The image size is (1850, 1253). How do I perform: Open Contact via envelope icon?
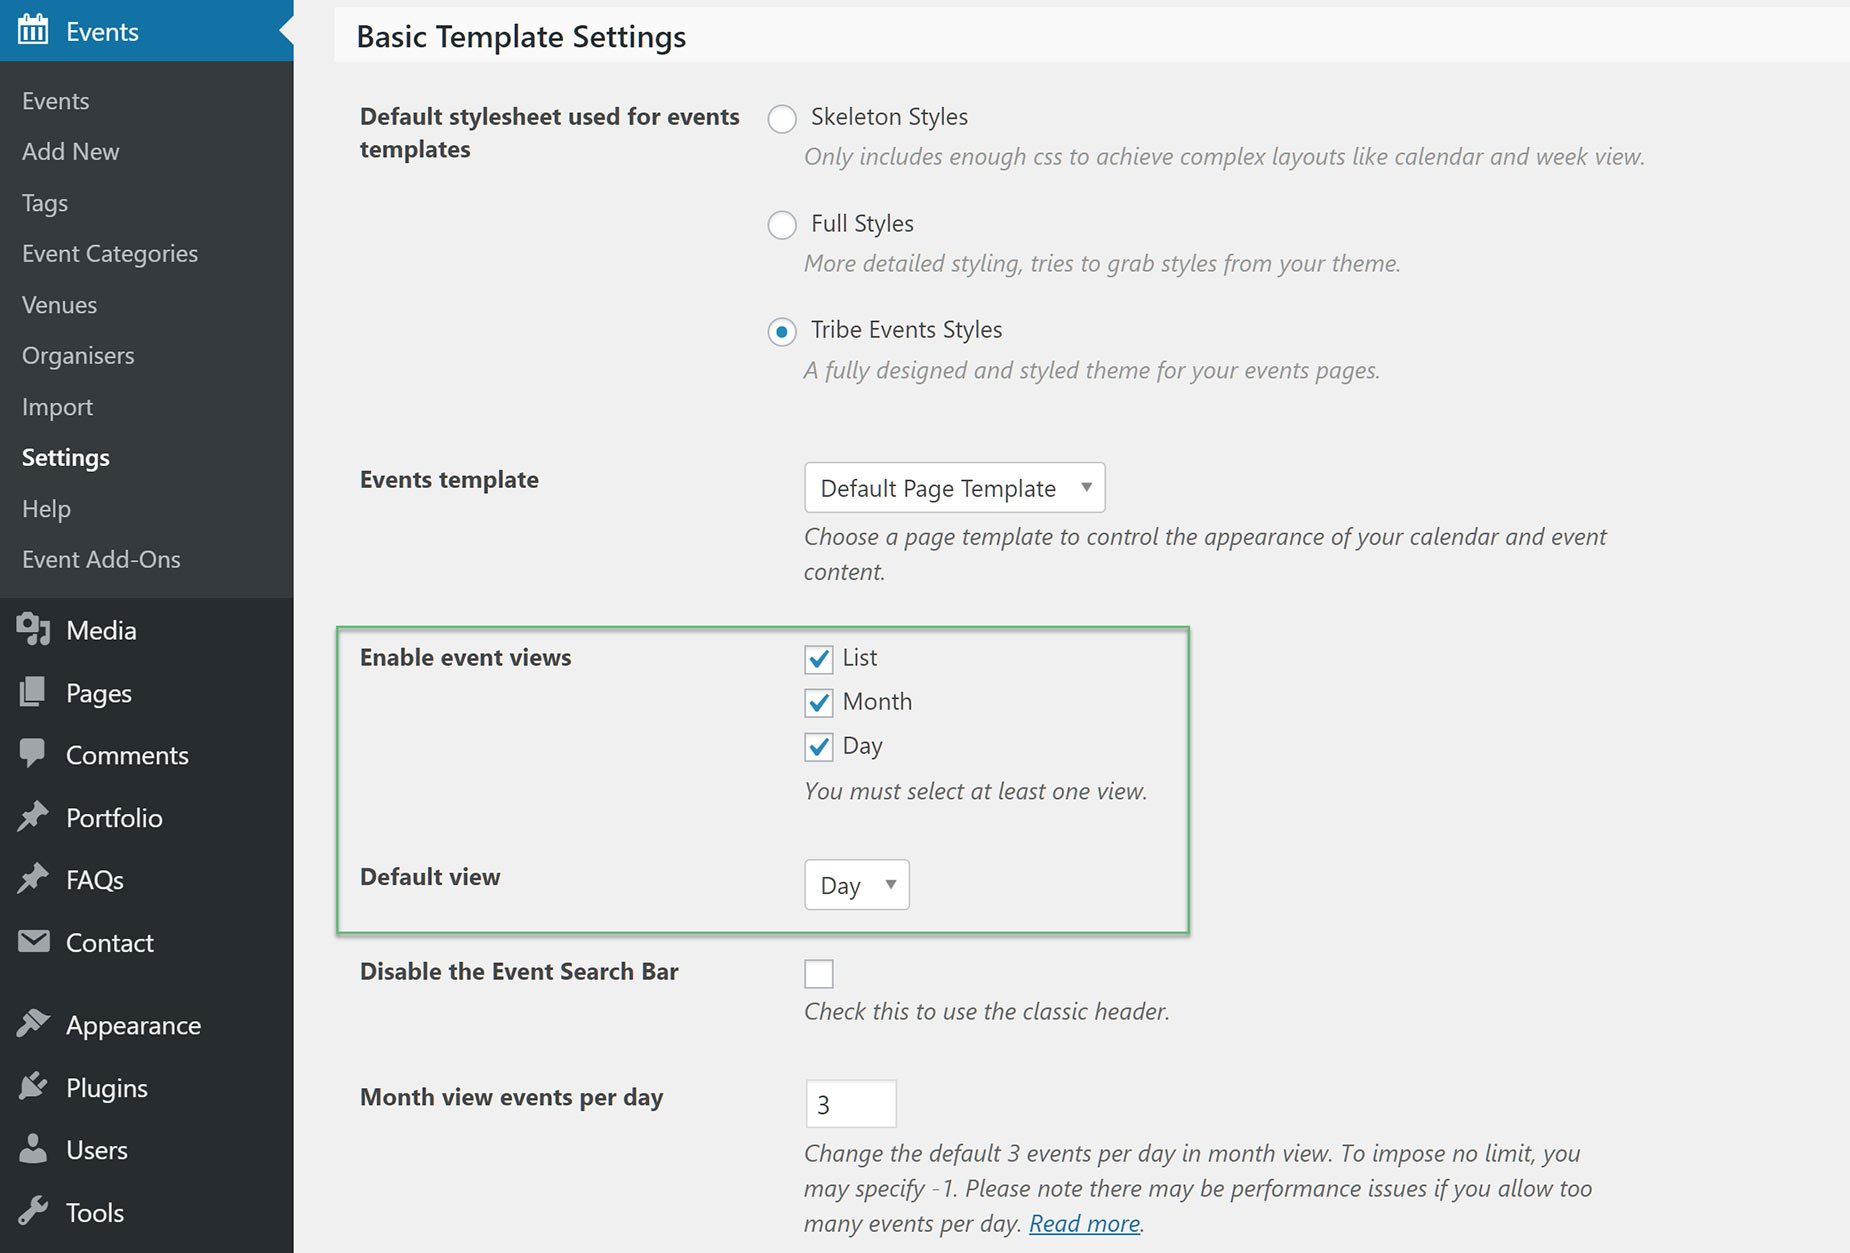tap(33, 942)
